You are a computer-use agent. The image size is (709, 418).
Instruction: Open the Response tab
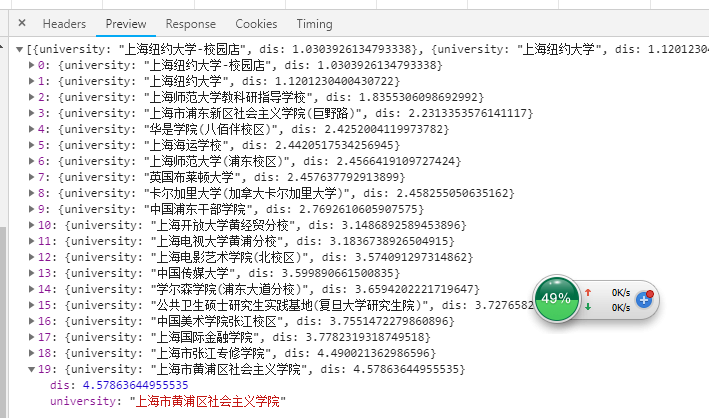point(190,24)
